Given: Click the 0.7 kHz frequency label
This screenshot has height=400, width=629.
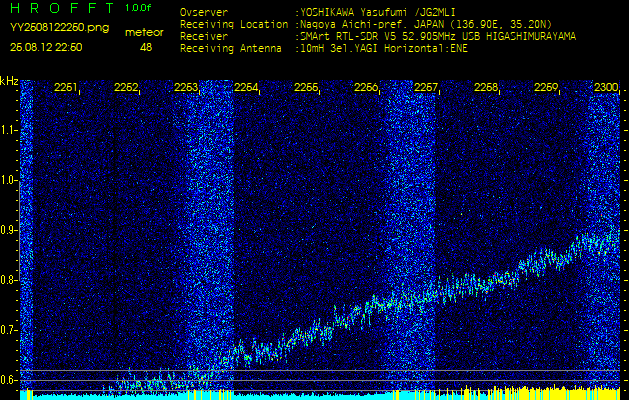Looking at the screenshot, I should point(9,330).
